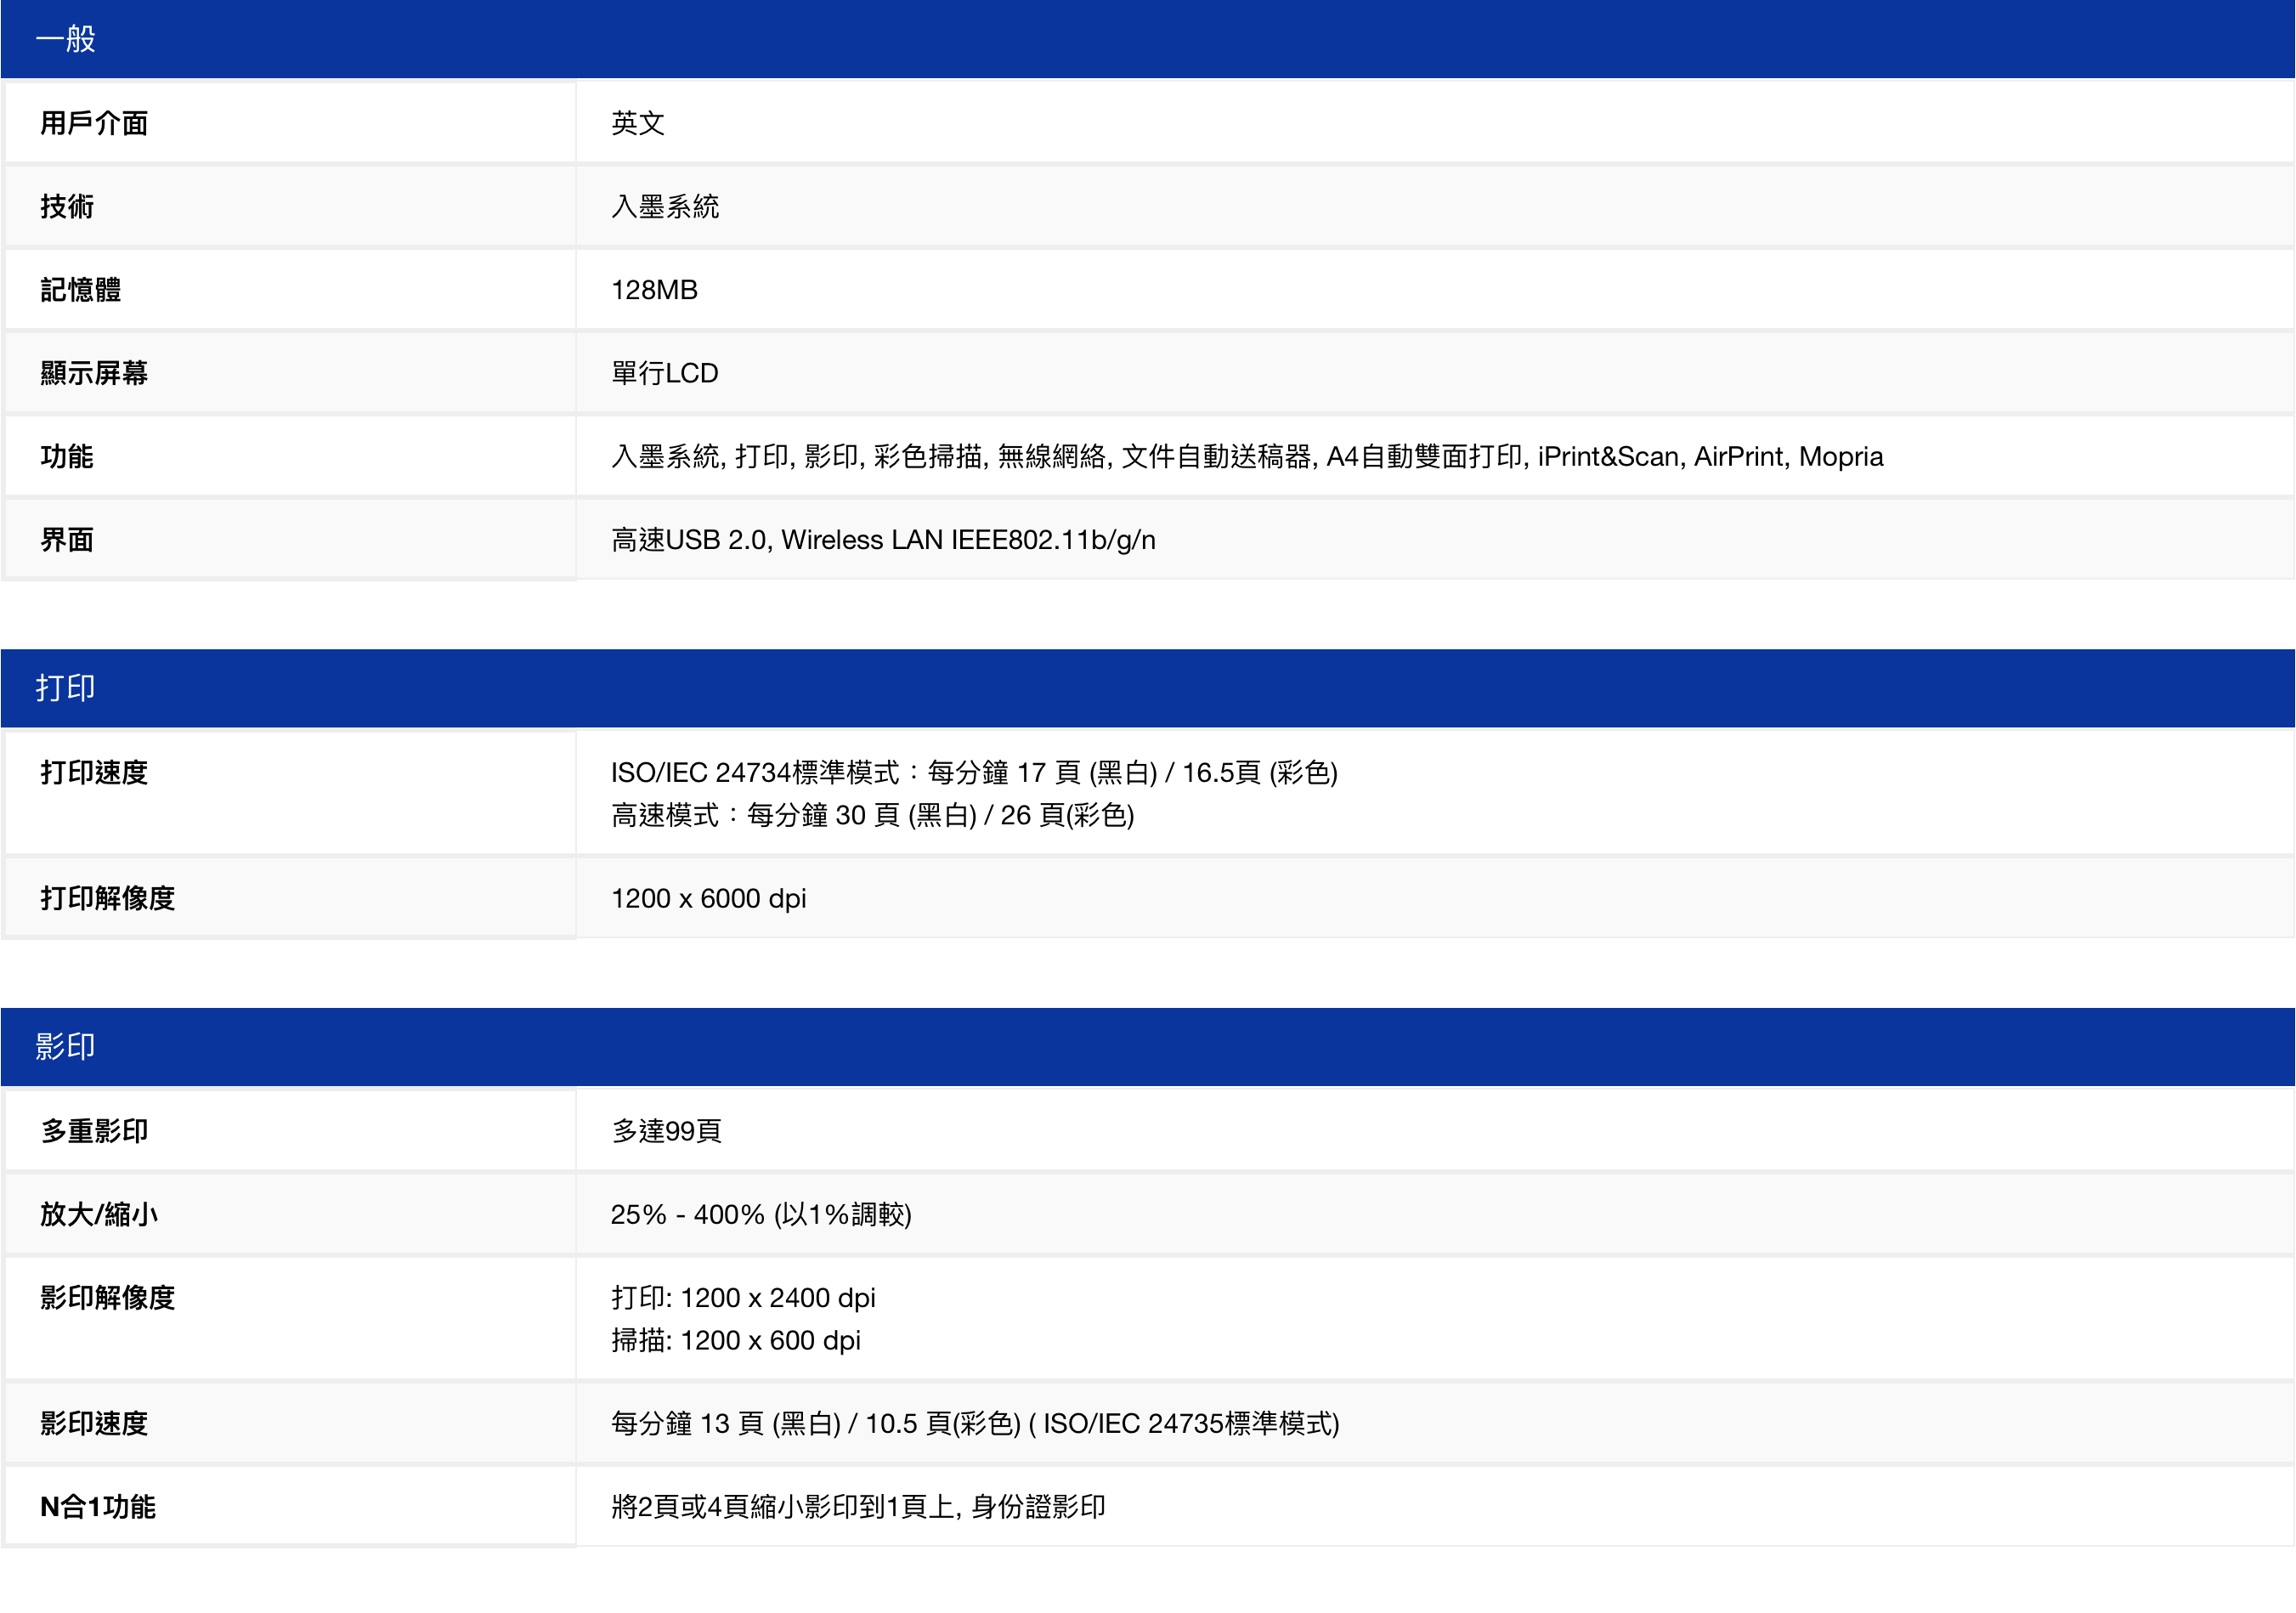2296x1613 pixels.
Task: Click the 打印速度 row label
Action: pos(94,772)
